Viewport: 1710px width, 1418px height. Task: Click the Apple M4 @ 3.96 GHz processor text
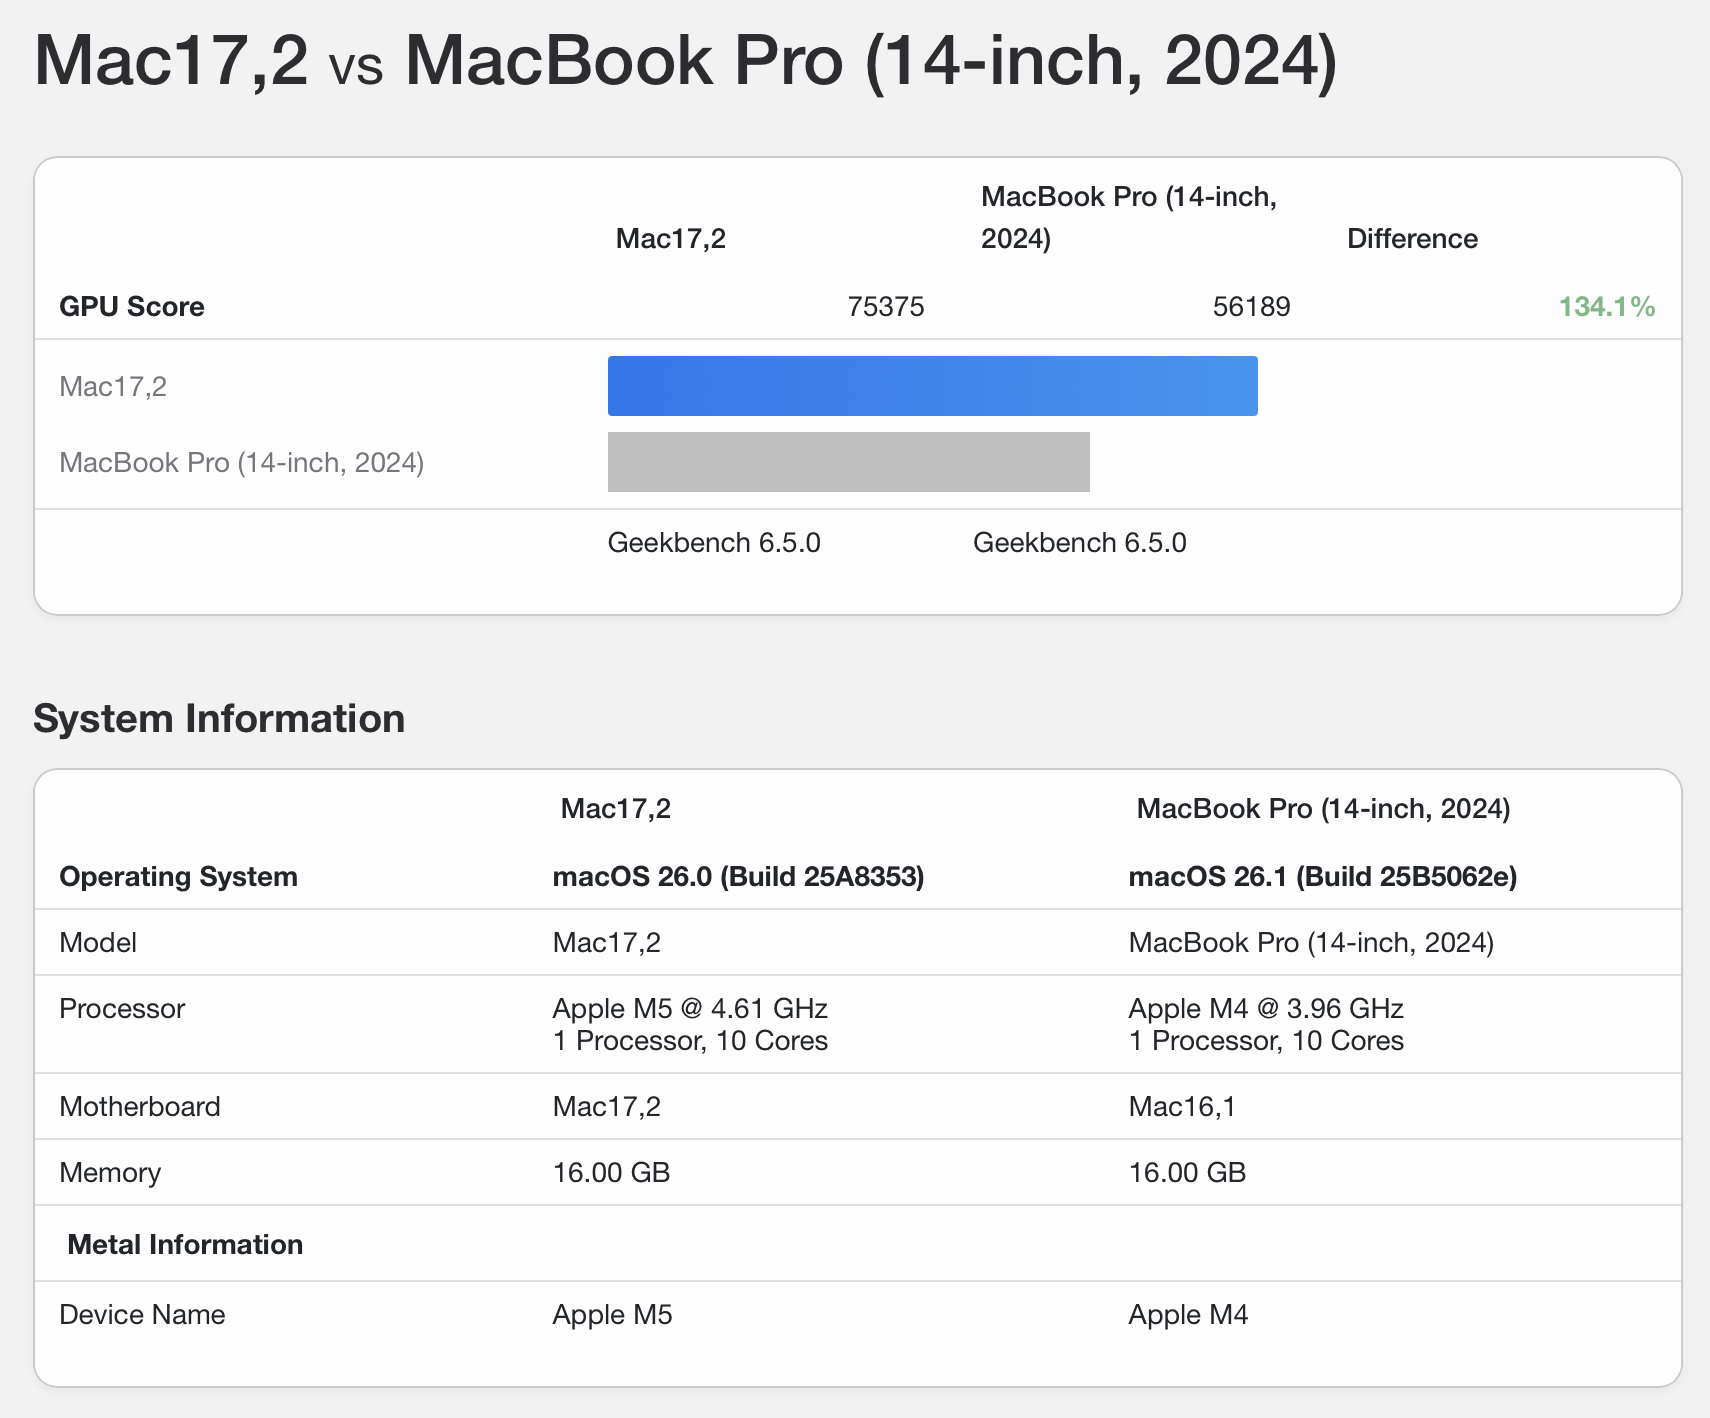(x=1266, y=1008)
